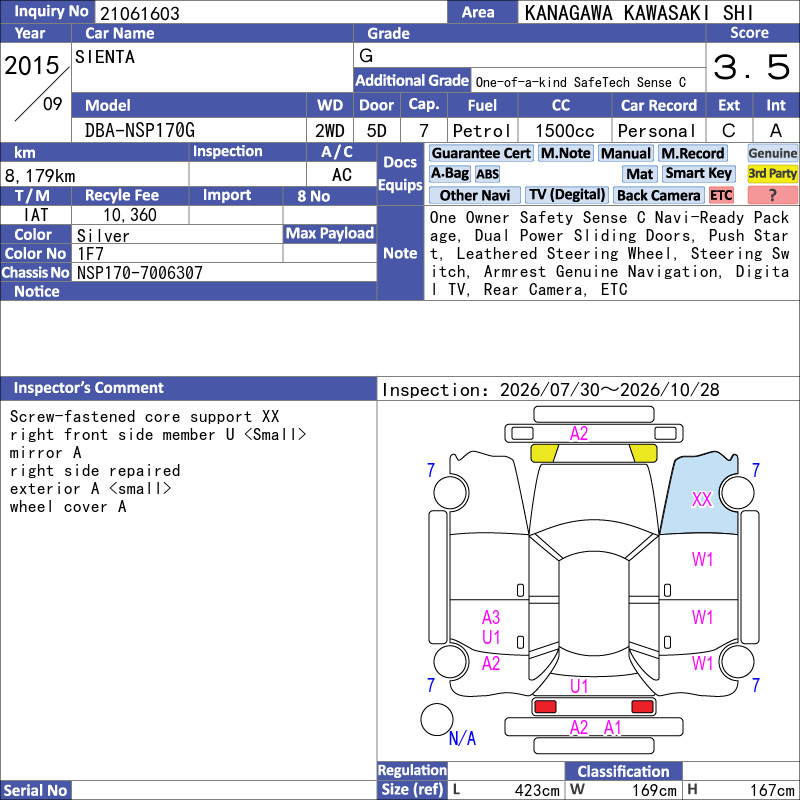The width and height of the screenshot is (800, 800).
Task: Click the XX mark on blue fender
Action: (x=702, y=499)
